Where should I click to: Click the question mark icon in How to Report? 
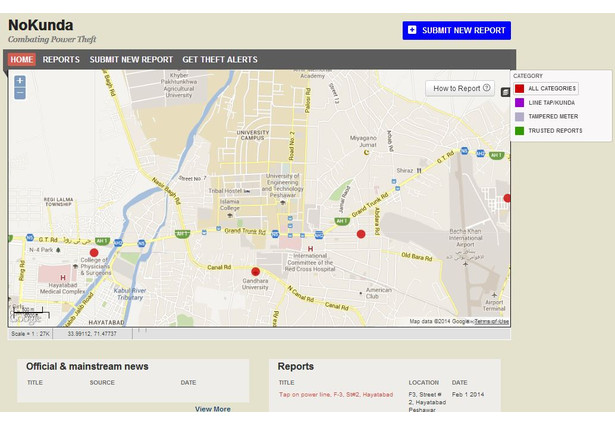point(486,88)
